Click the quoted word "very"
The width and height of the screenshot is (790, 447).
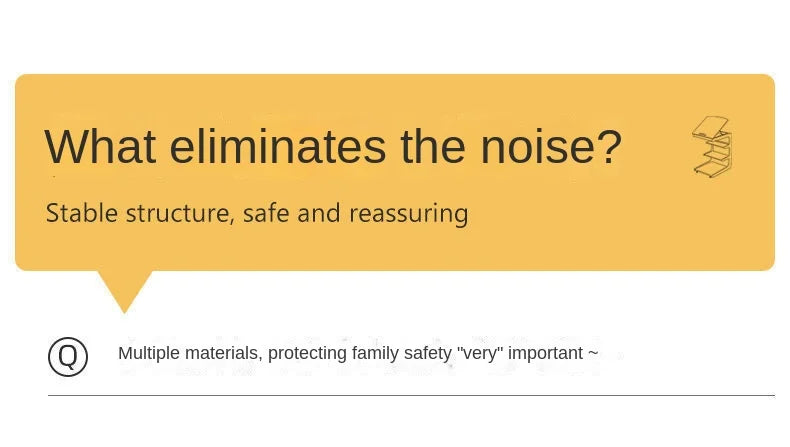tap(480, 353)
